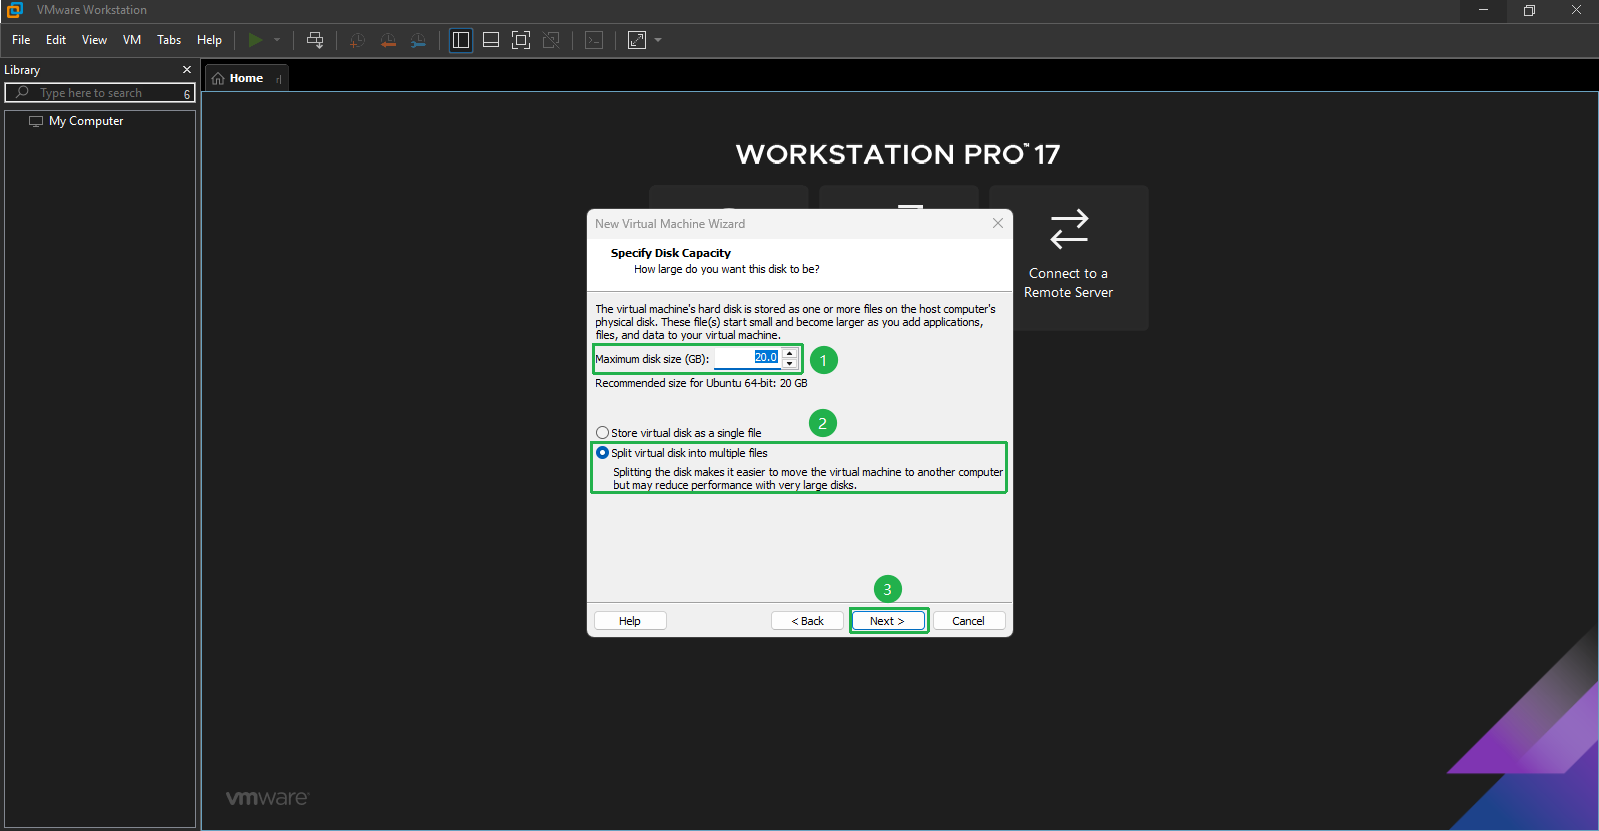Toggle the thumbnail bar toolbar icon

491,40
